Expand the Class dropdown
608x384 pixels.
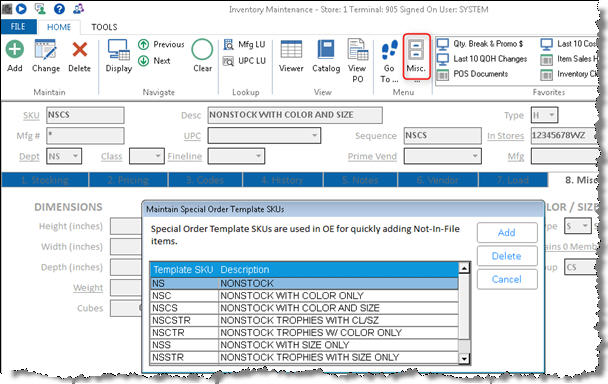tap(158, 156)
